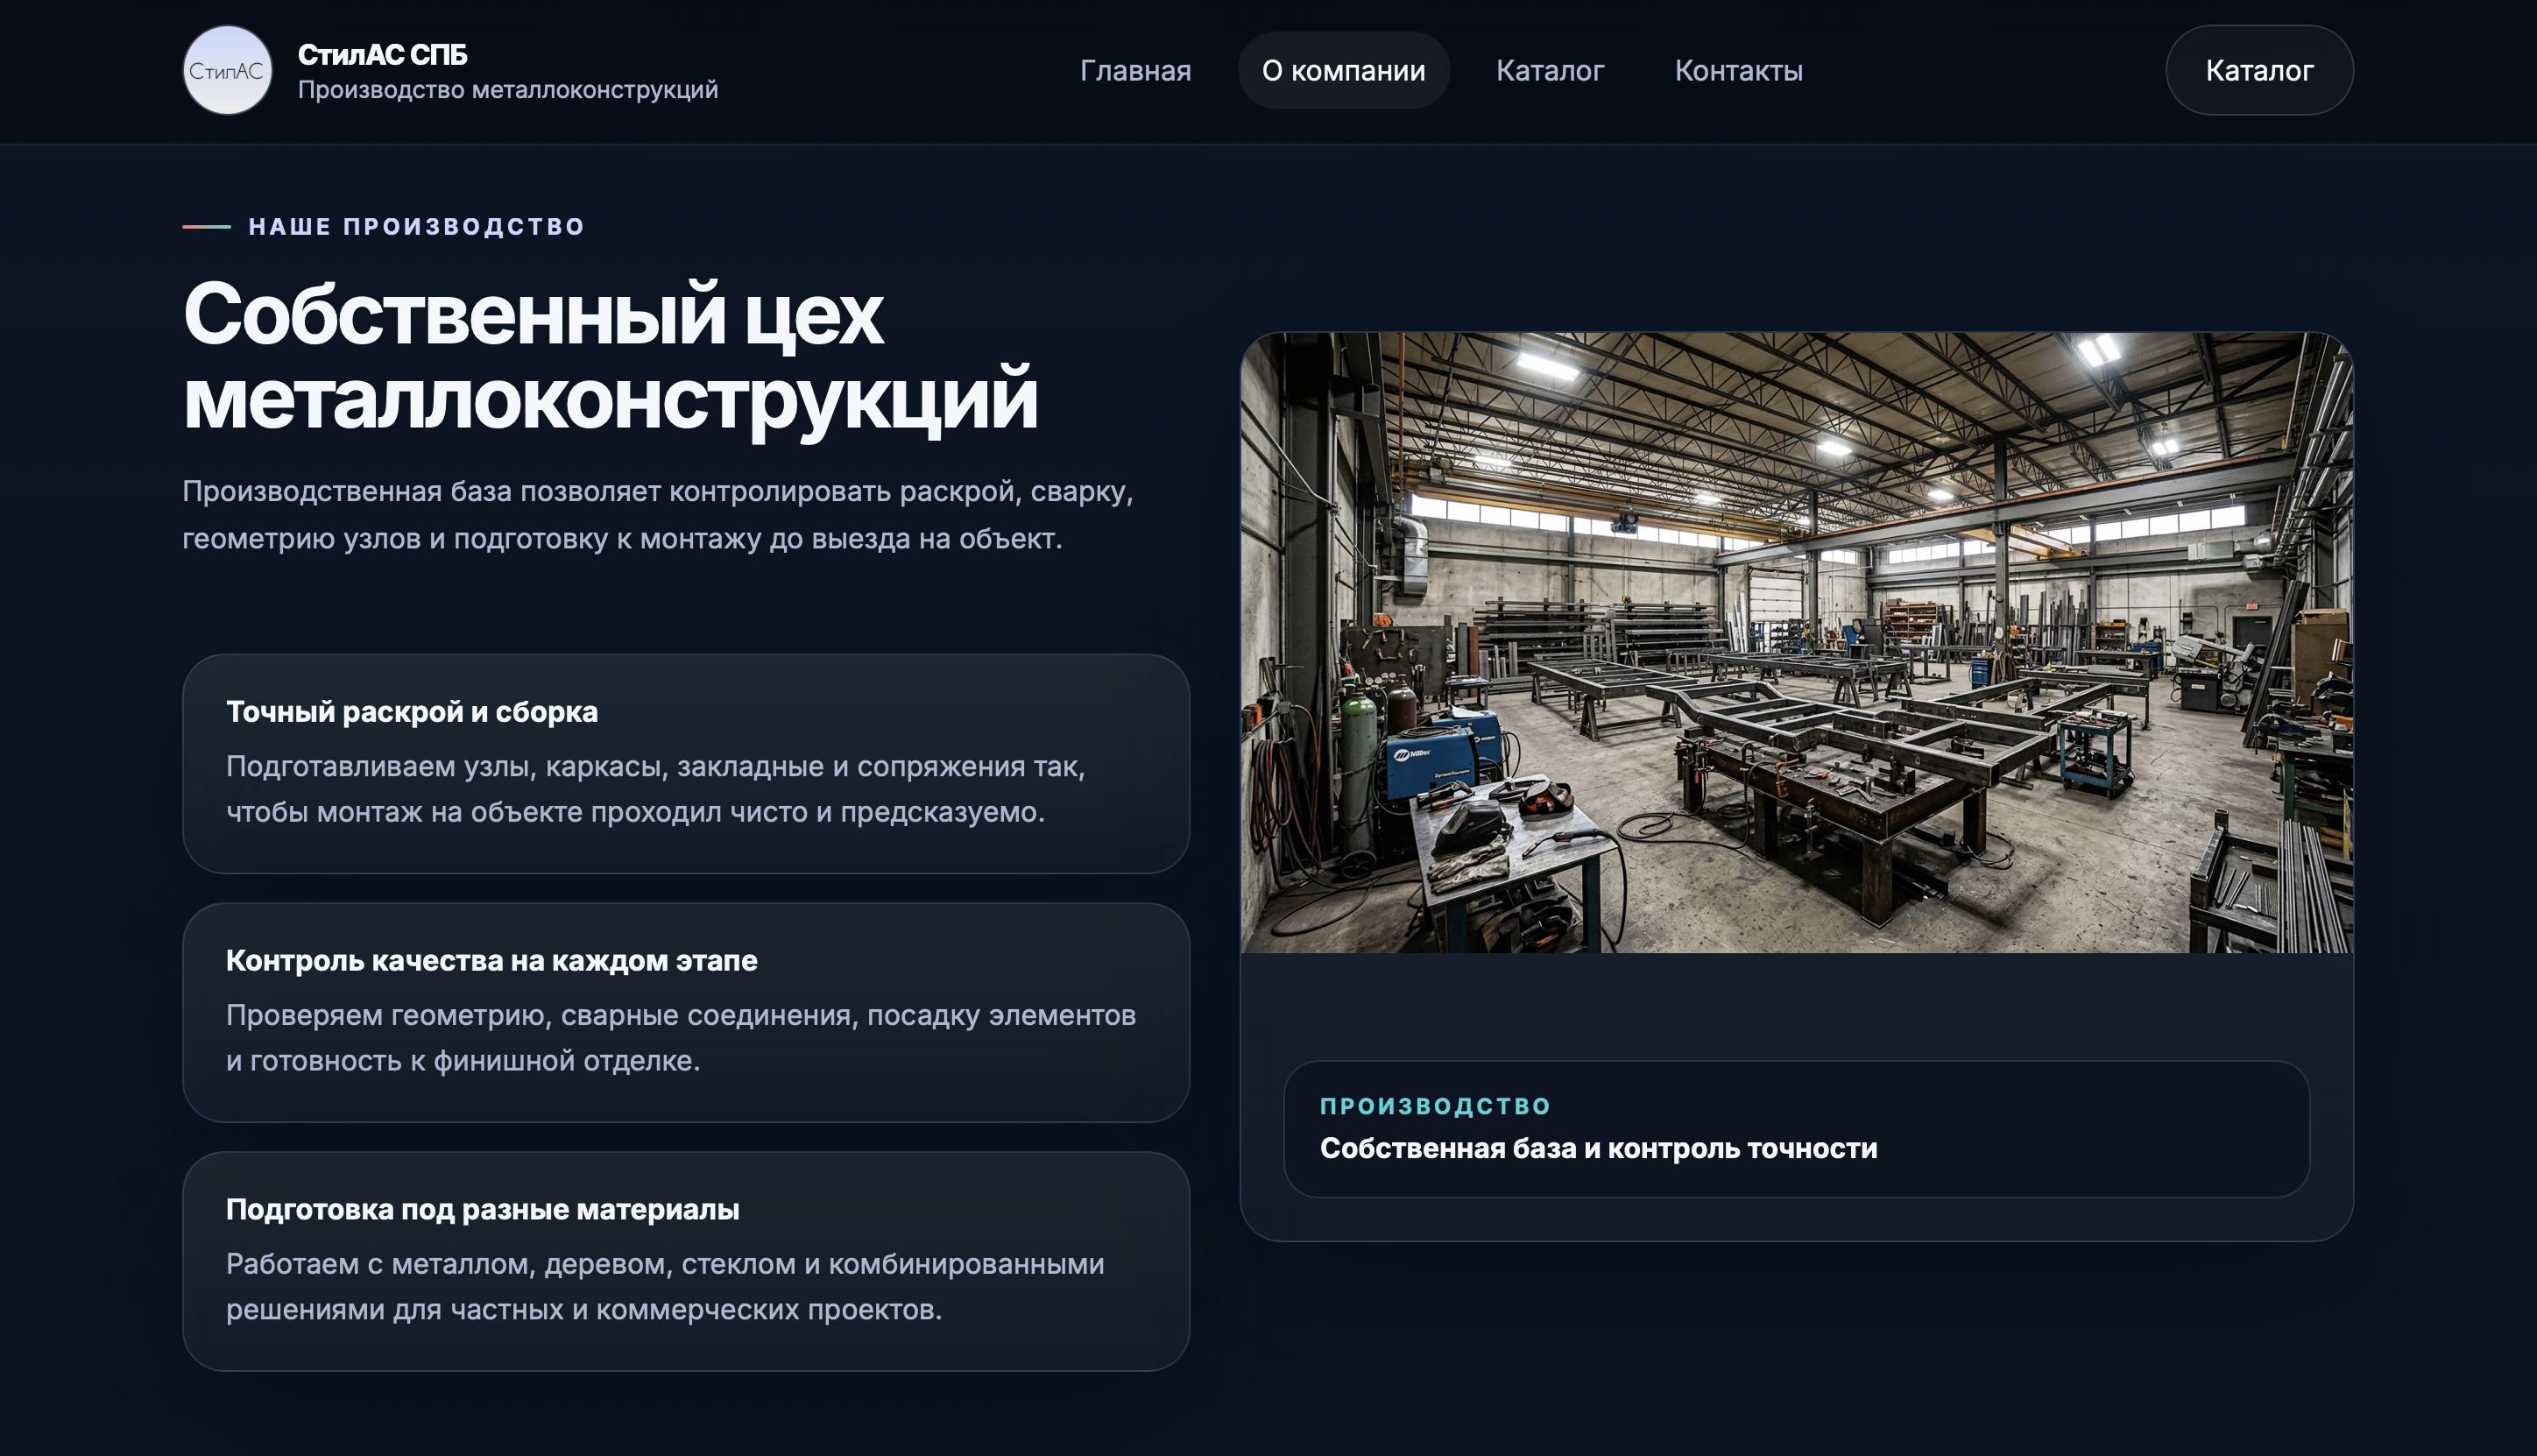Select the О компании nav tab
This screenshot has width=2537, height=1456.
pos(1343,70)
